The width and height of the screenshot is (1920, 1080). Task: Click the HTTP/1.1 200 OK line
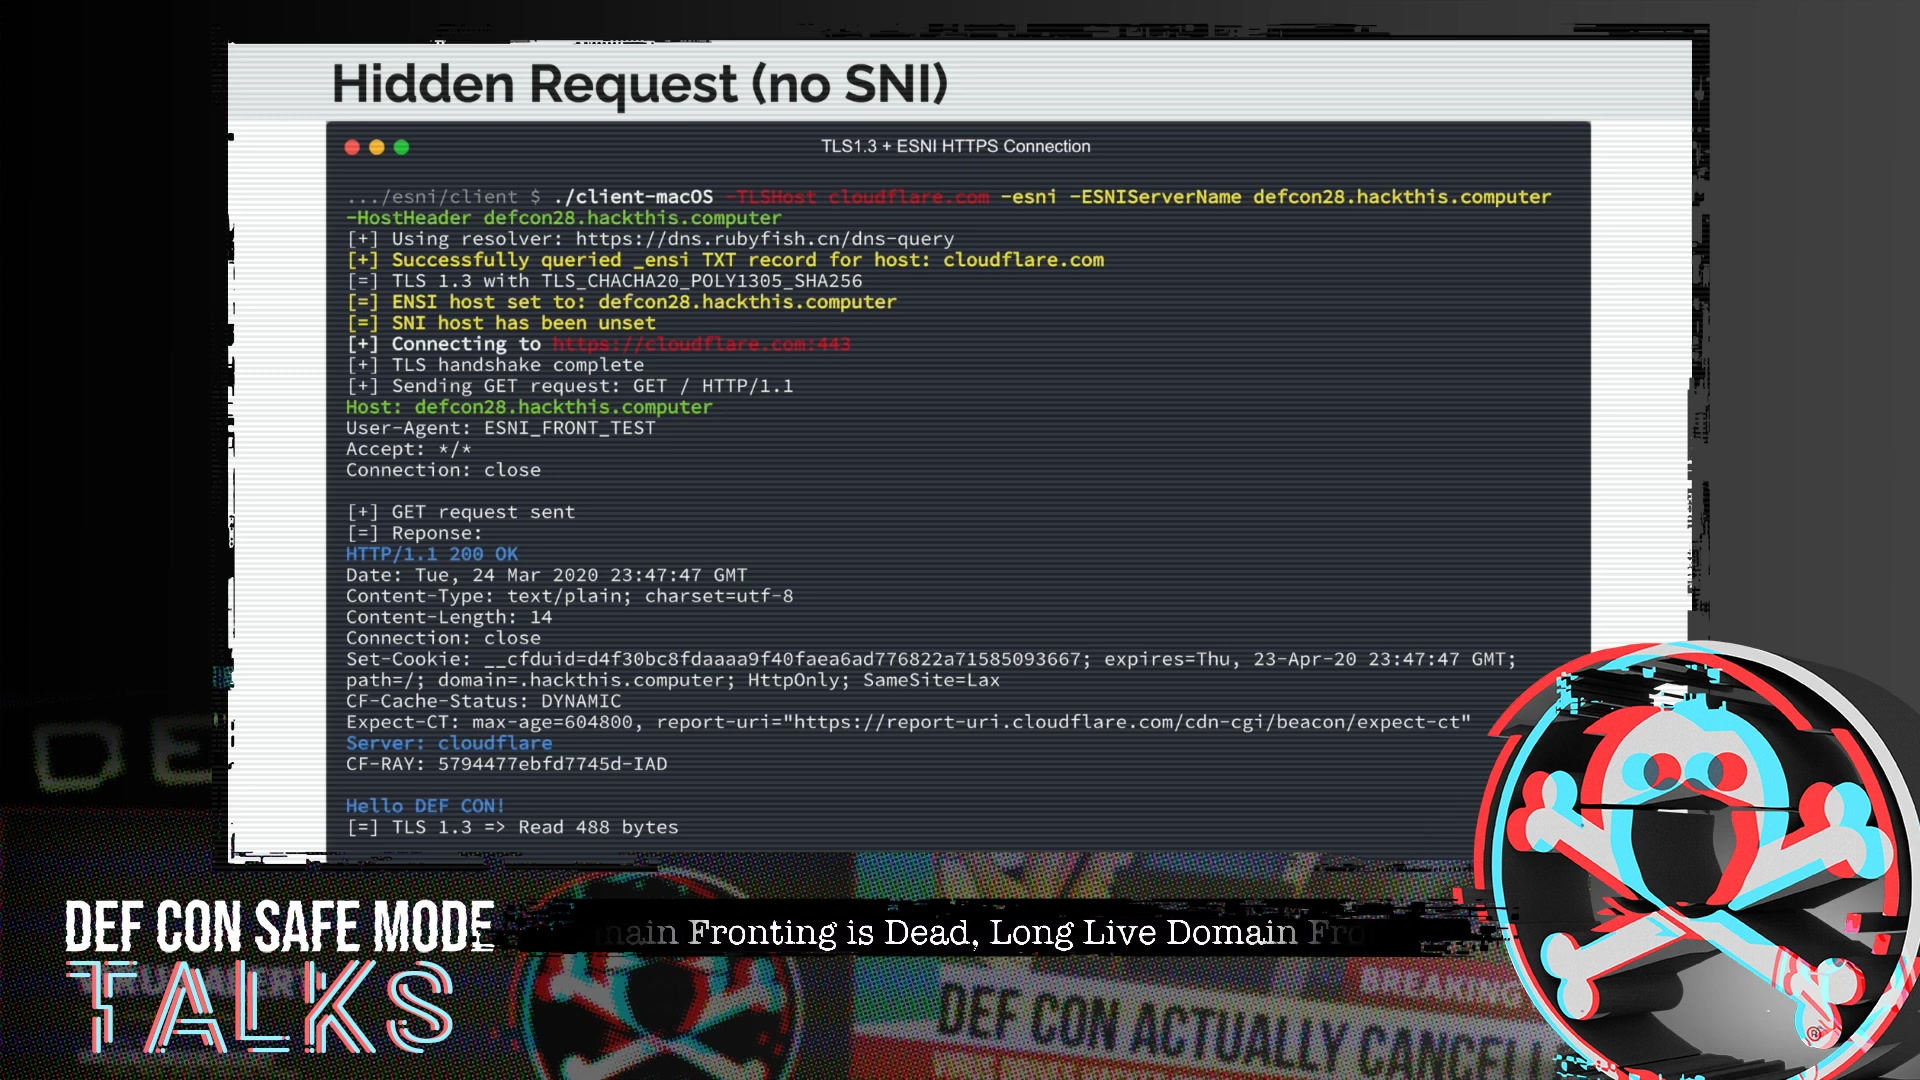432,554
